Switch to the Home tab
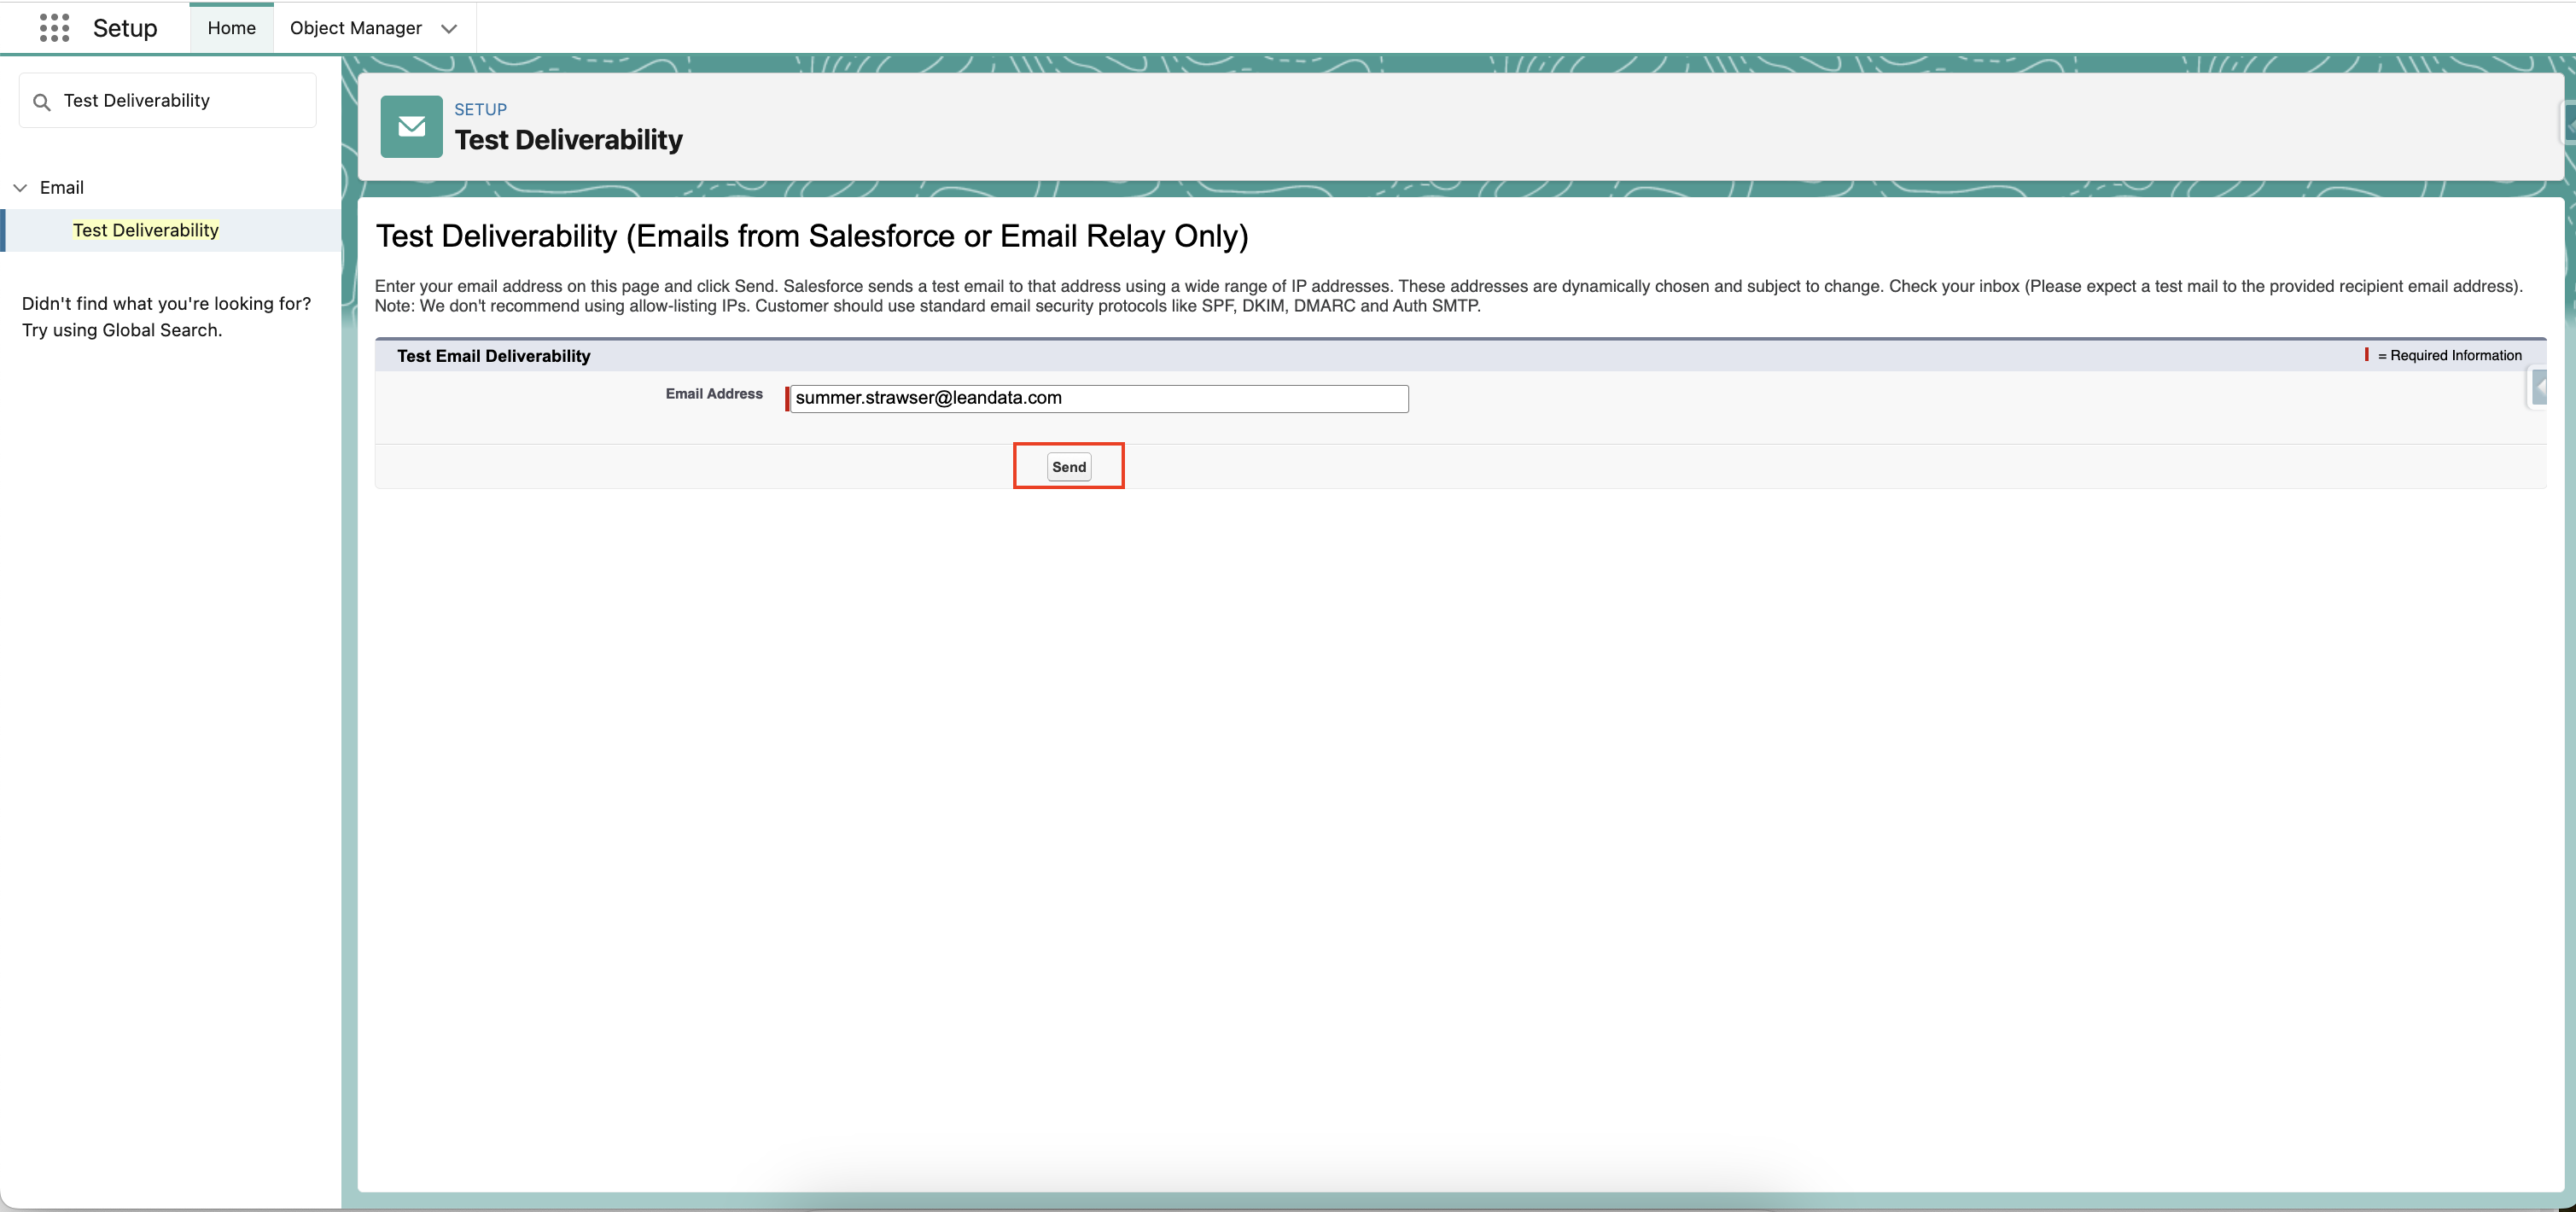2576x1212 pixels. (231, 27)
